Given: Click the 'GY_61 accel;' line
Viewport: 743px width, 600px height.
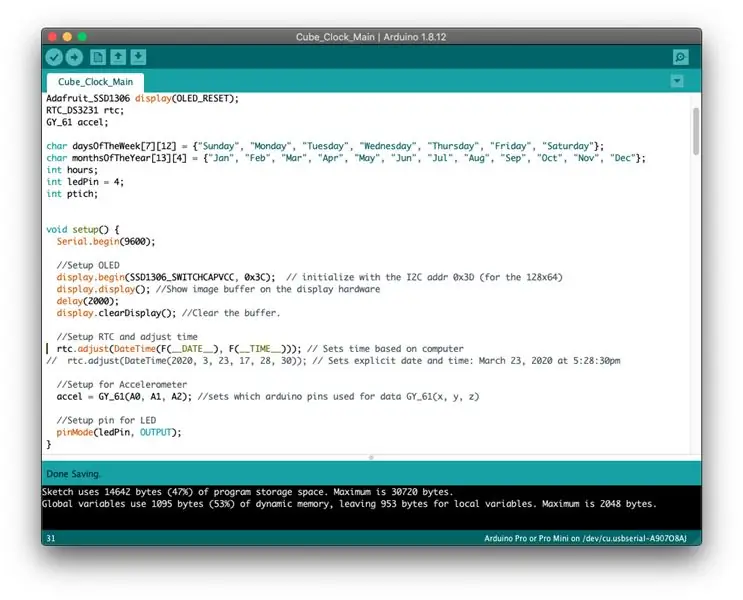Looking at the screenshot, I should (77, 122).
